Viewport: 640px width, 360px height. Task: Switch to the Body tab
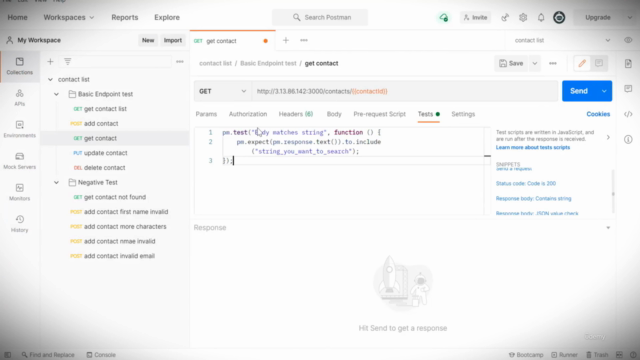pyautogui.click(x=334, y=114)
